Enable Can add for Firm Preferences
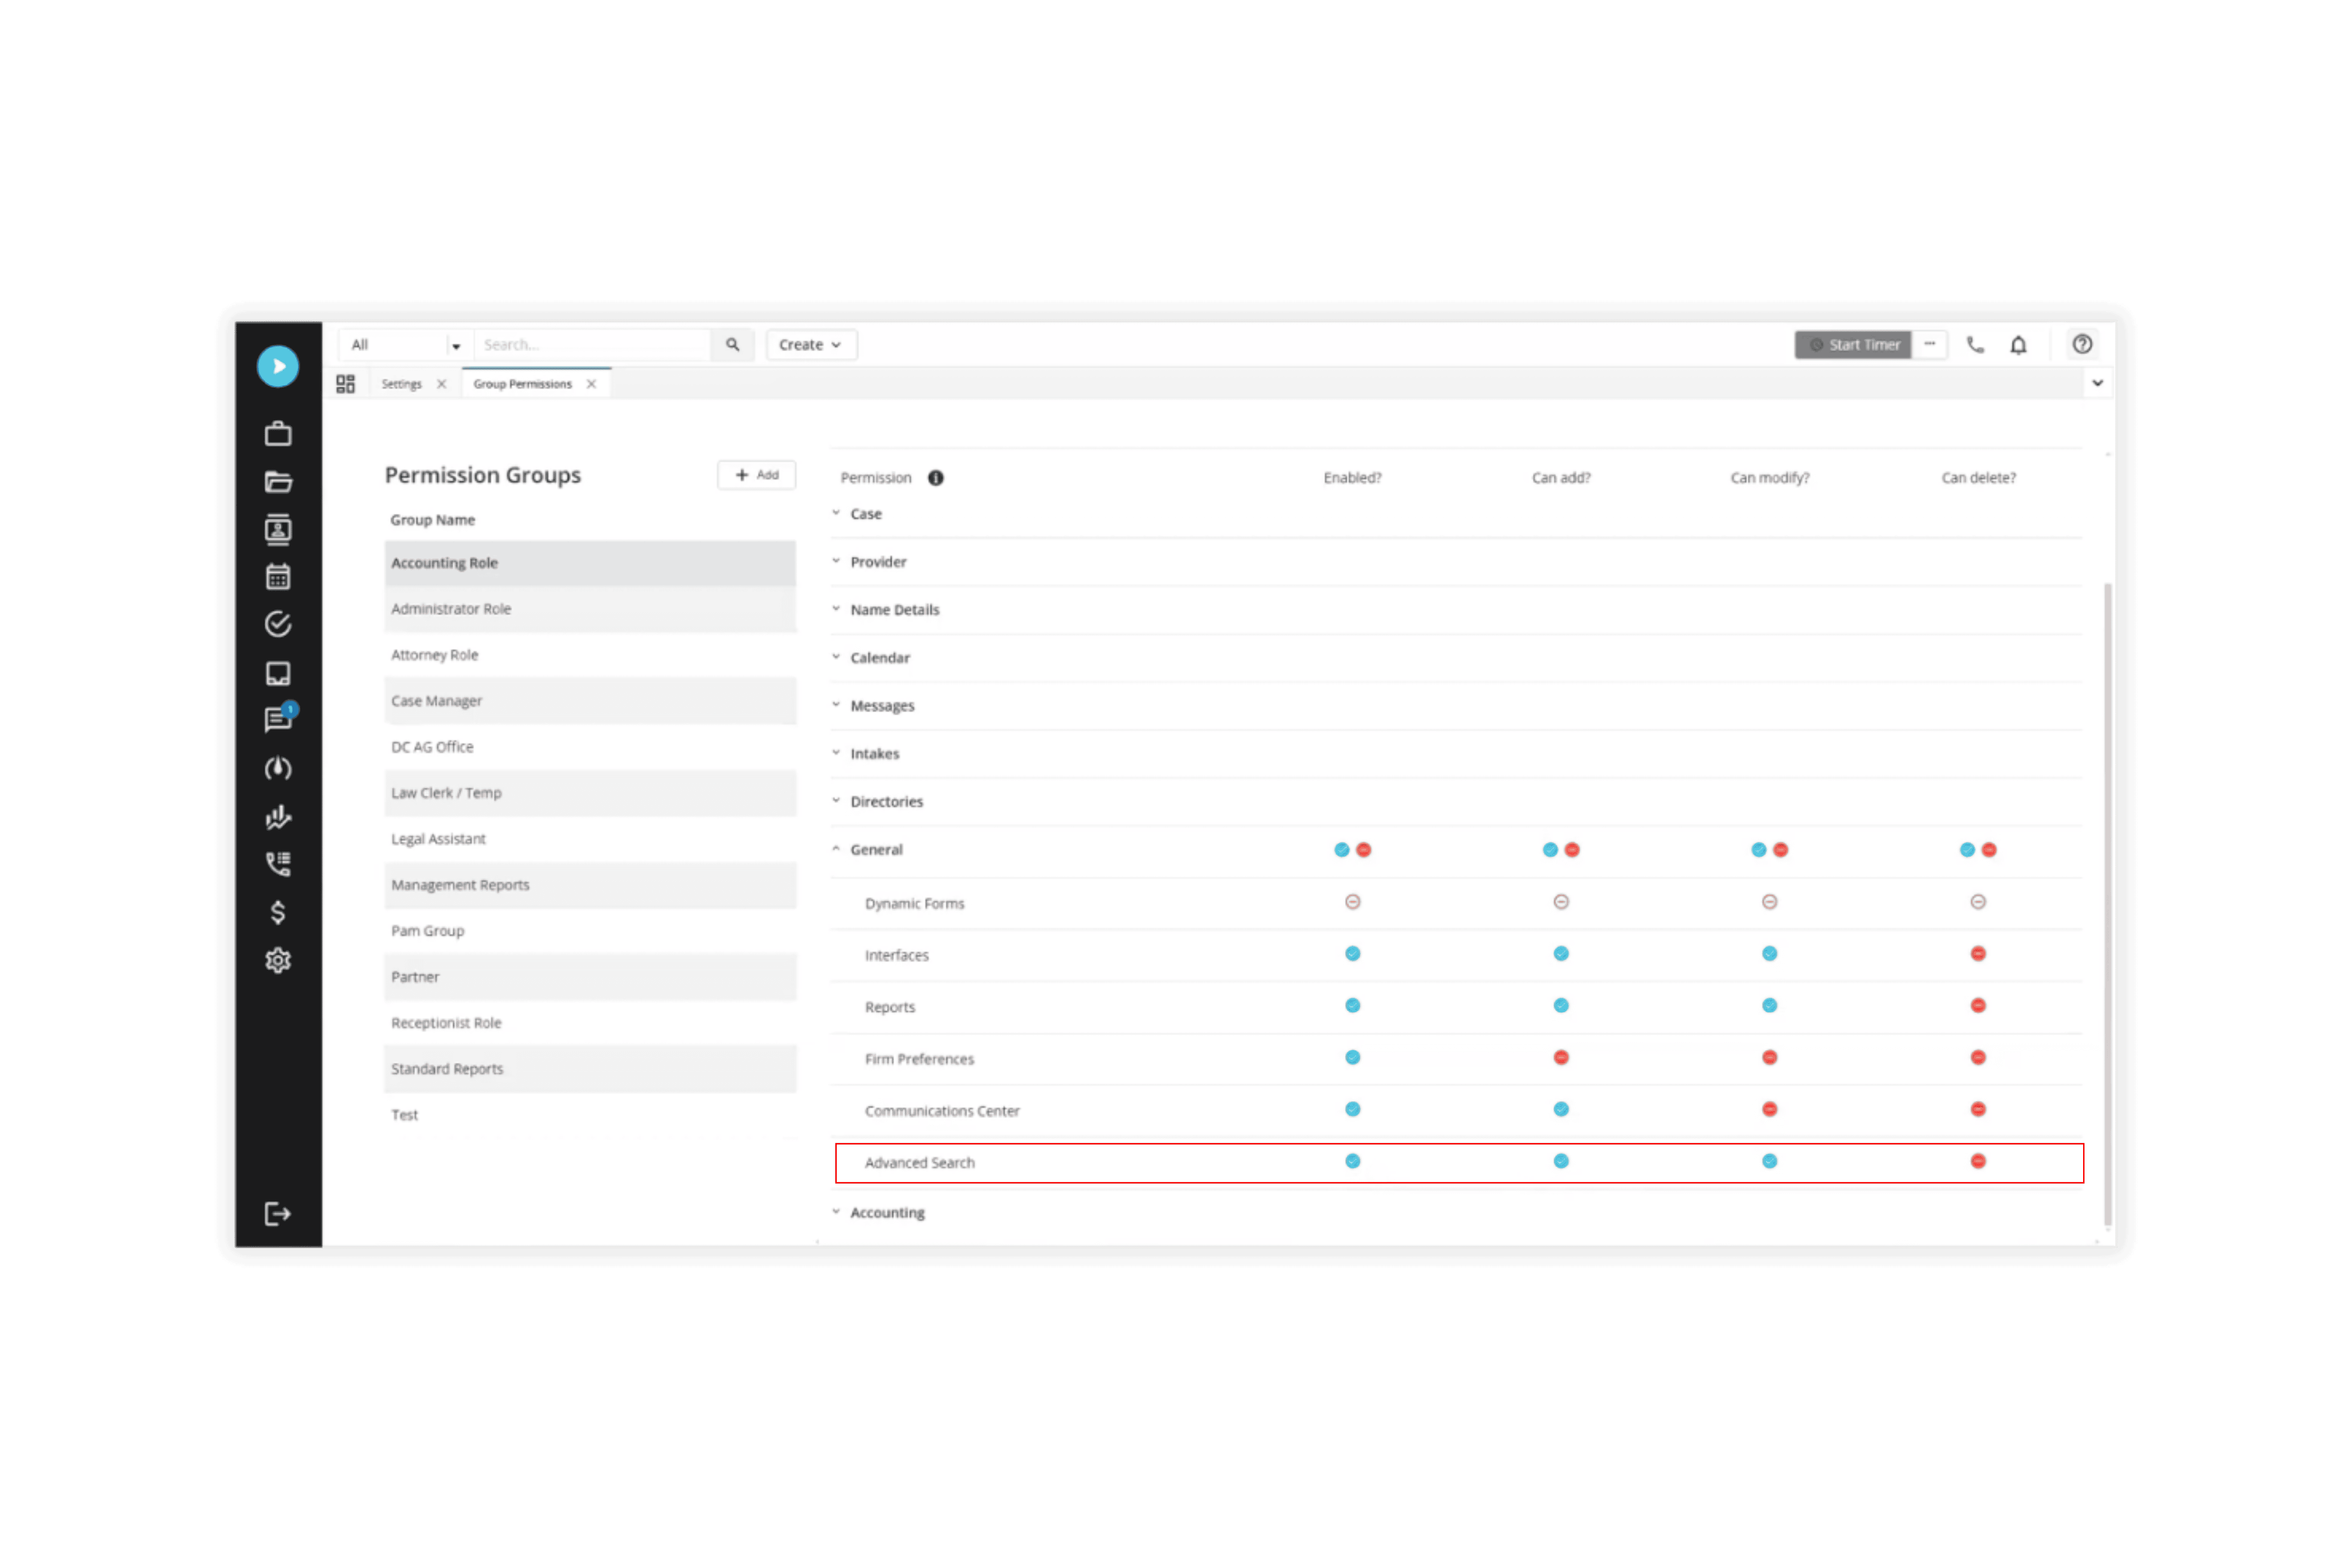Viewport: 2352px width, 1568px height. pos(1560,1057)
